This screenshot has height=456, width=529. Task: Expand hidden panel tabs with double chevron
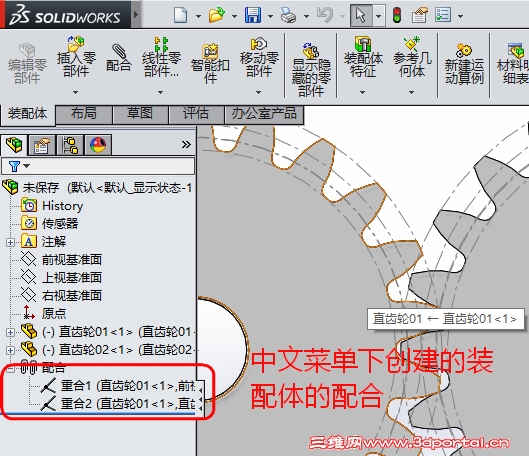(x=186, y=145)
